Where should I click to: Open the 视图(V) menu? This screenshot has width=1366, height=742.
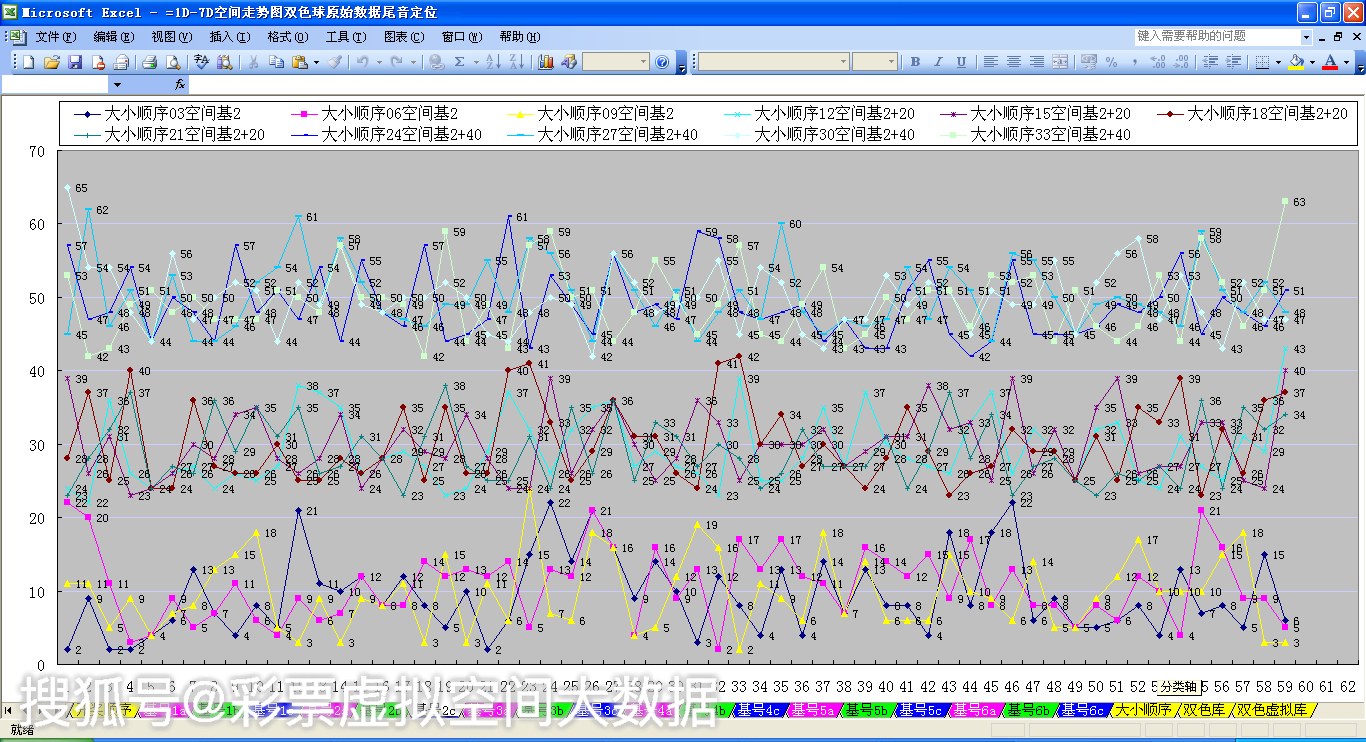tap(171, 37)
